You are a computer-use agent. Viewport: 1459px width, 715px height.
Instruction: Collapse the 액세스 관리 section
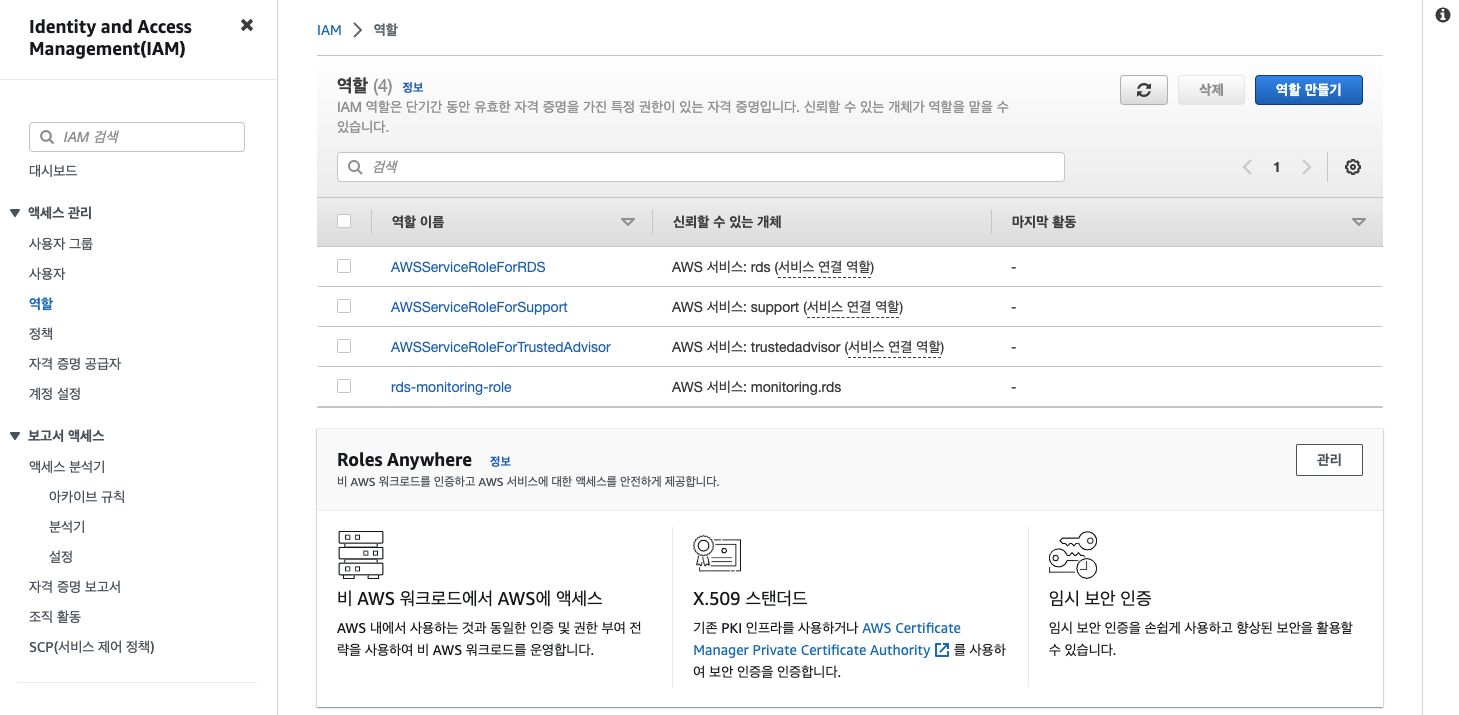pos(14,213)
